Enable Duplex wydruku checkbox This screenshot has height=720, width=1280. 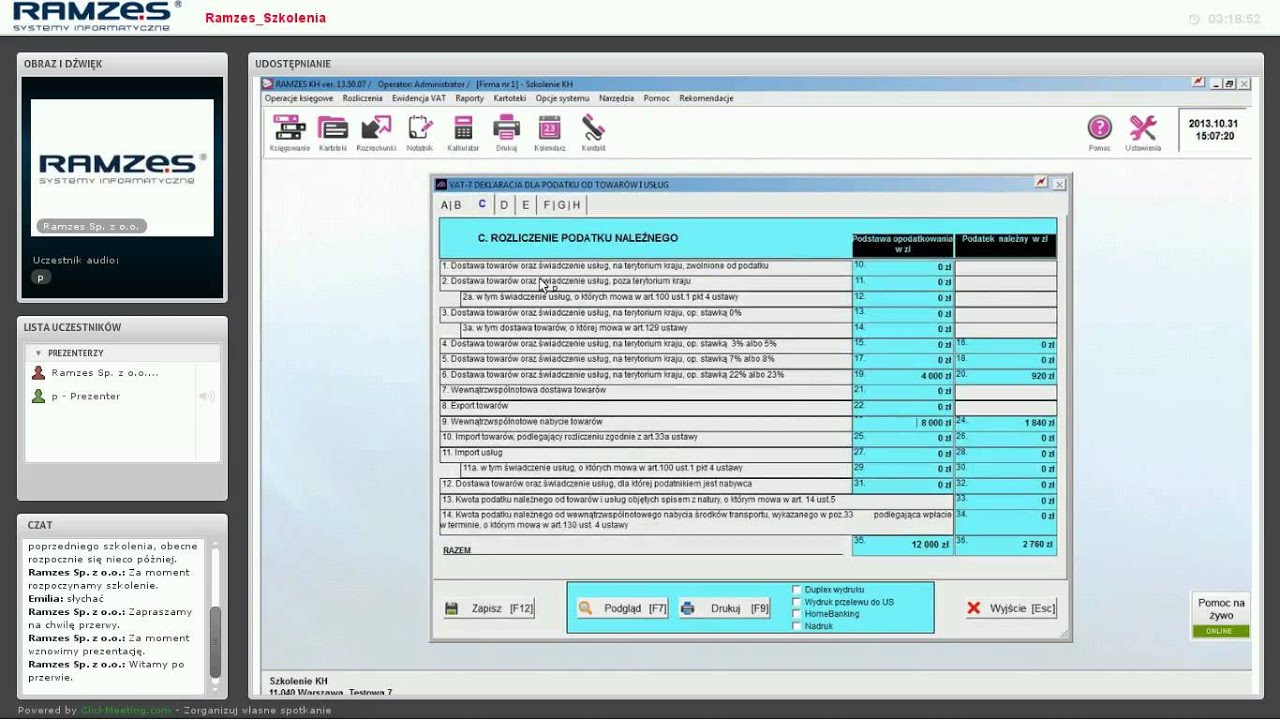(796, 590)
